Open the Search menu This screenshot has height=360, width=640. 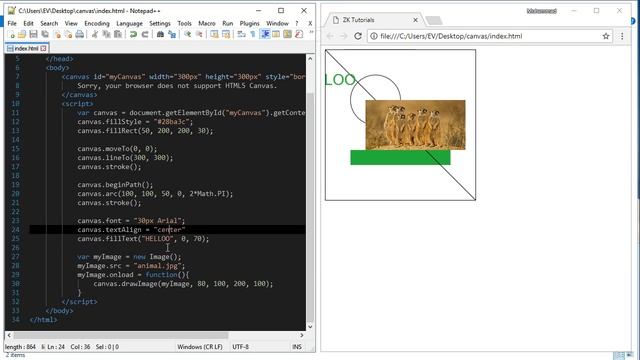click(x=49, y=23)
